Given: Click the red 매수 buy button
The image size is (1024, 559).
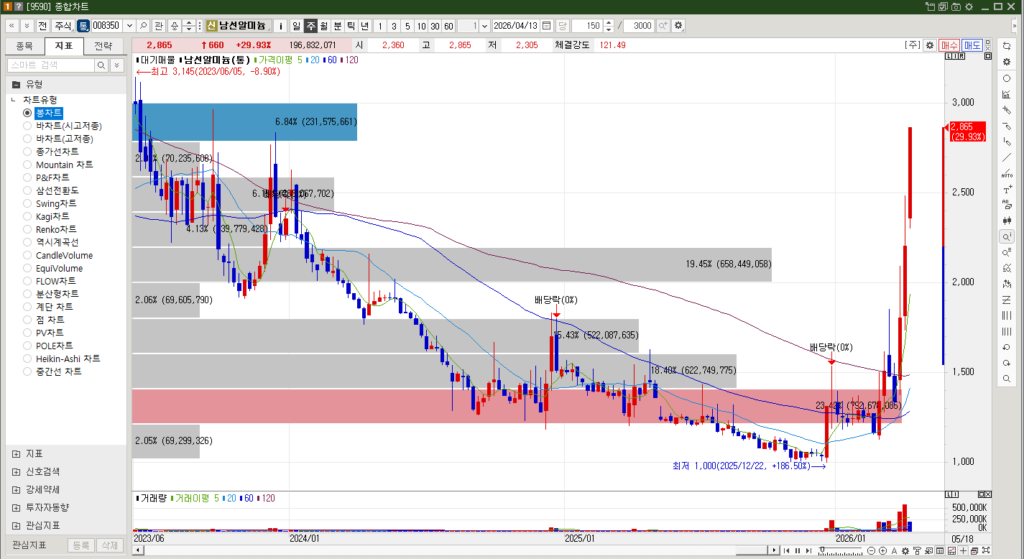Looking at the screenshot, I should pos(948,45).
